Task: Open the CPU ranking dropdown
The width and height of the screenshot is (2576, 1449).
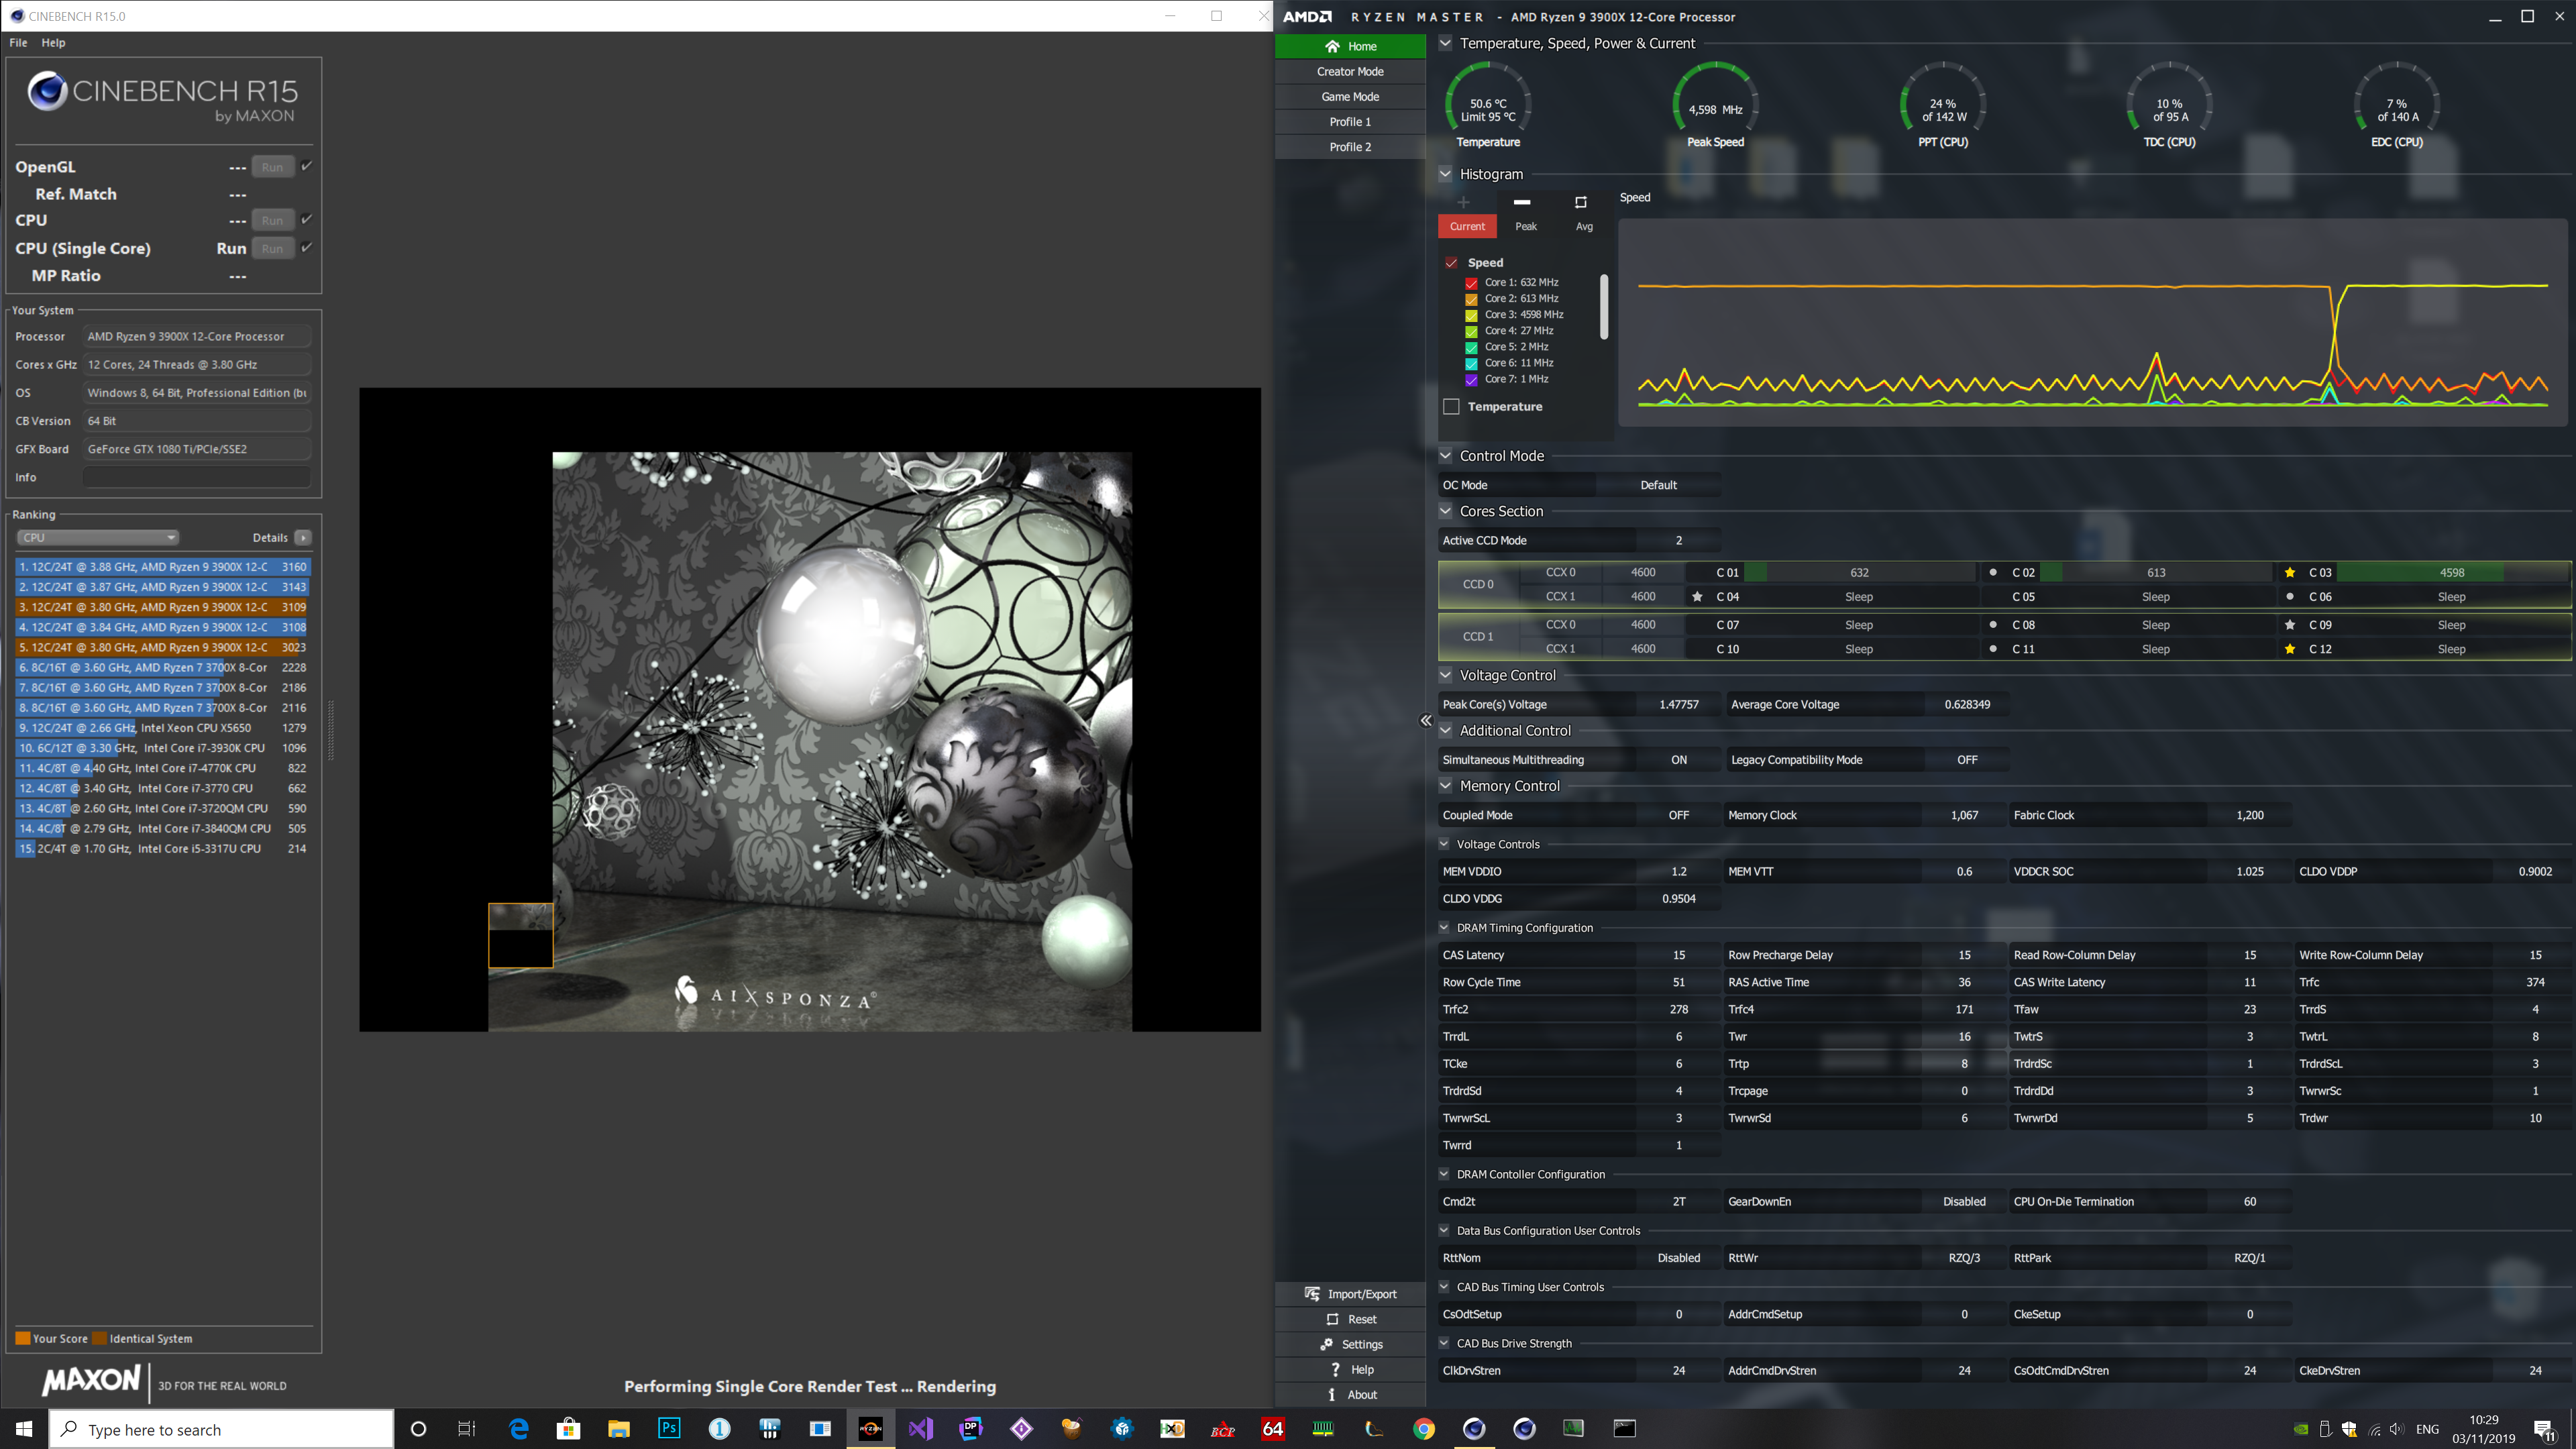Action: coord(97,537)
